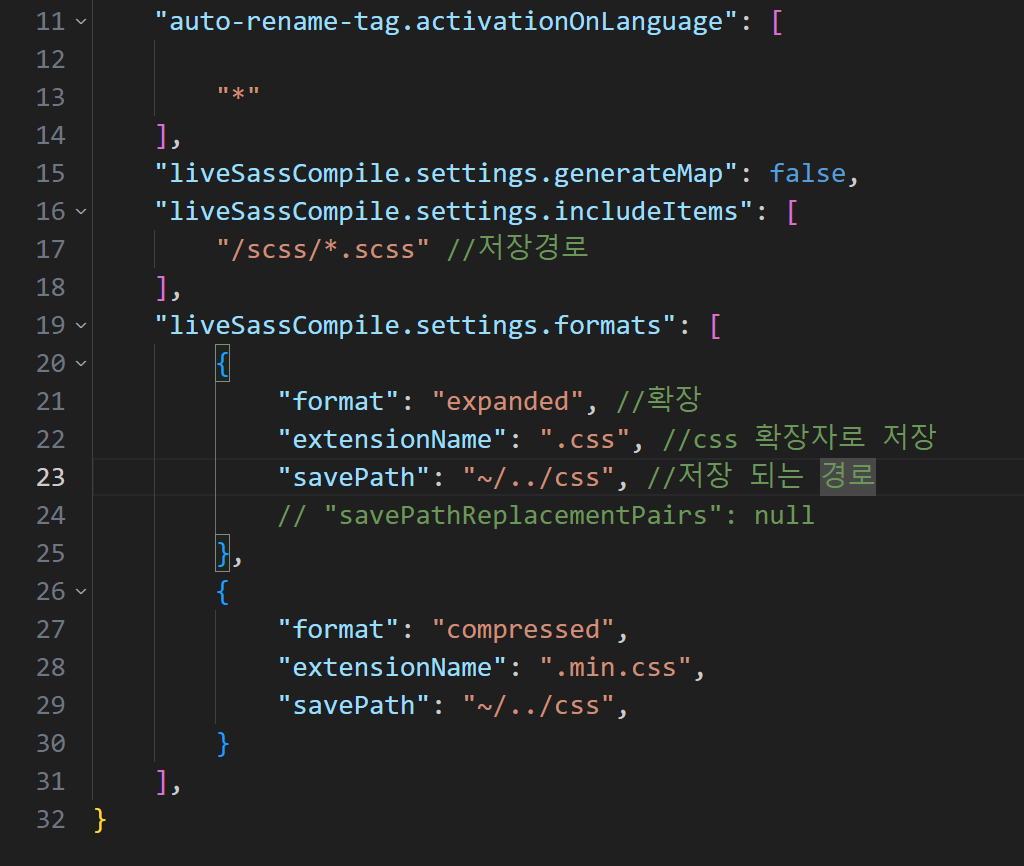Click the "savePath" key on line 29
1024x866 pixels.
(x=354, y=705)
